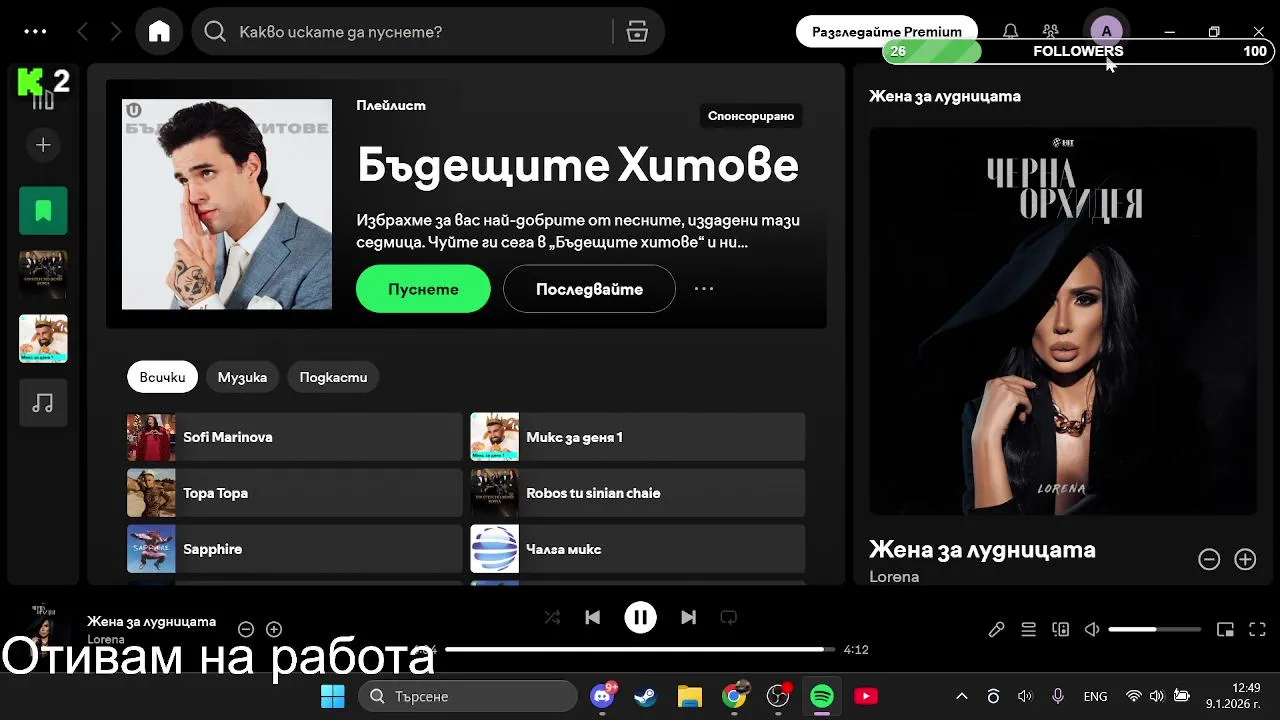1280x720 pixels.
Task: Open the 'Черна Орхидея' album artwork
Action: click(1063, 321)
